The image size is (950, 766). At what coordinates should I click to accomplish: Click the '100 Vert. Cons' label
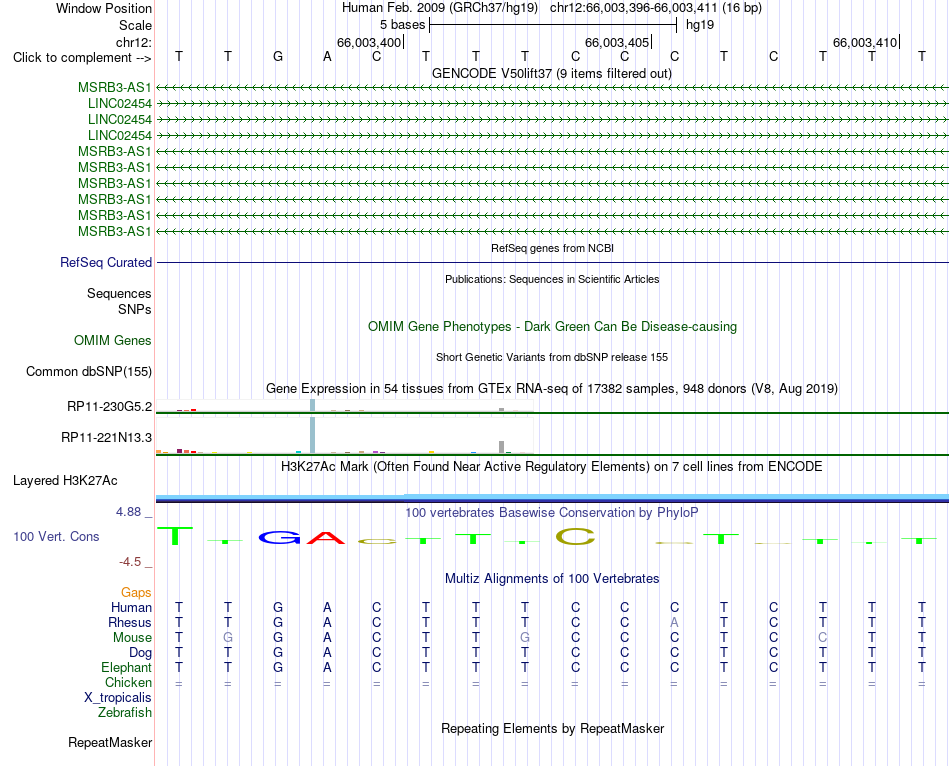[x=56, y=536]
